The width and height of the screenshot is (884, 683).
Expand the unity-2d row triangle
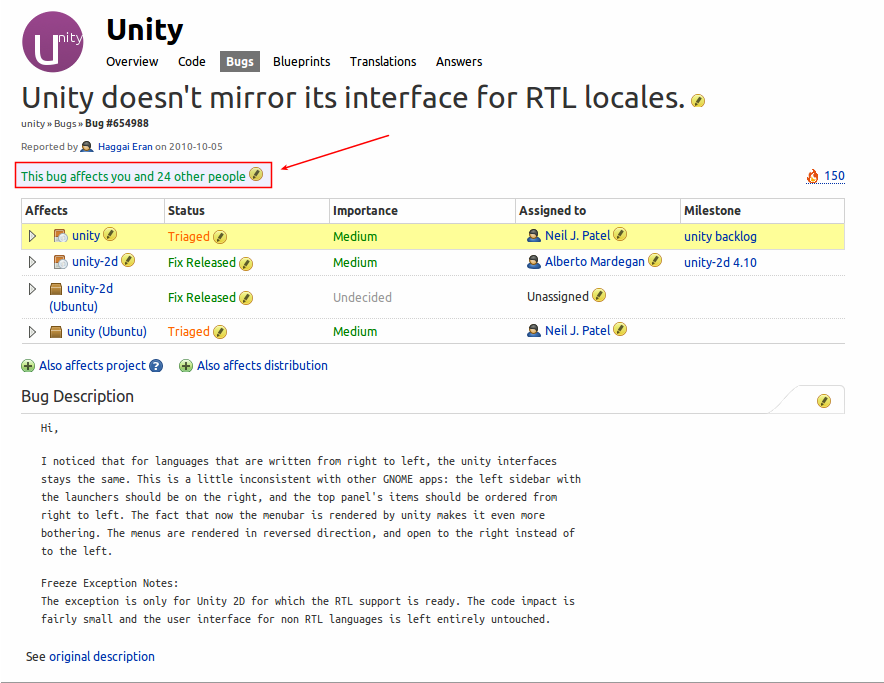click(x=32, y=262)
